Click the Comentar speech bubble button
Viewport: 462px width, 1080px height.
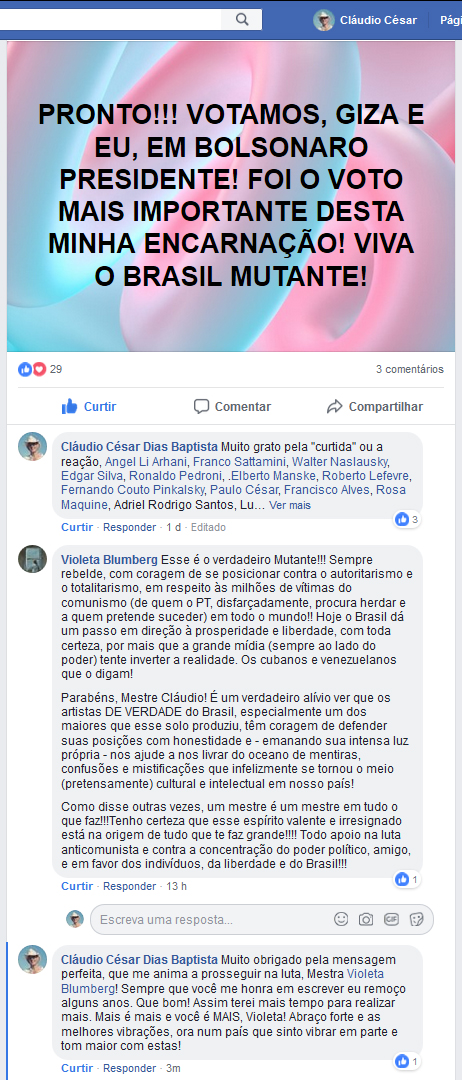(232, 406)
